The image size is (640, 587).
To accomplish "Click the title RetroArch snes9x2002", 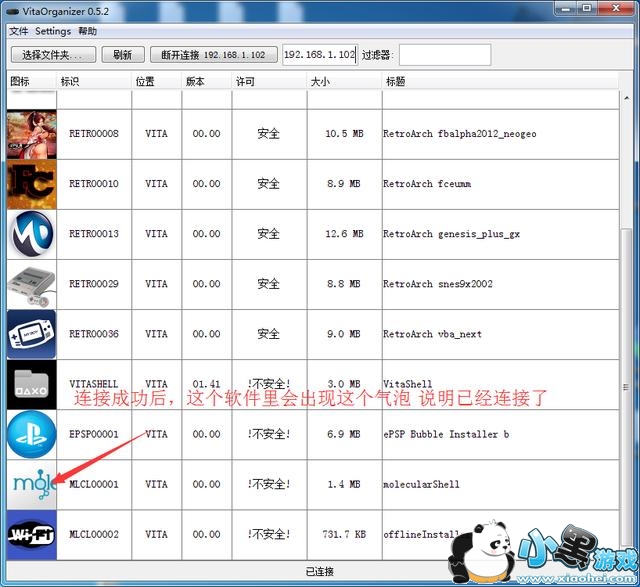I will [x=438, y=284].
